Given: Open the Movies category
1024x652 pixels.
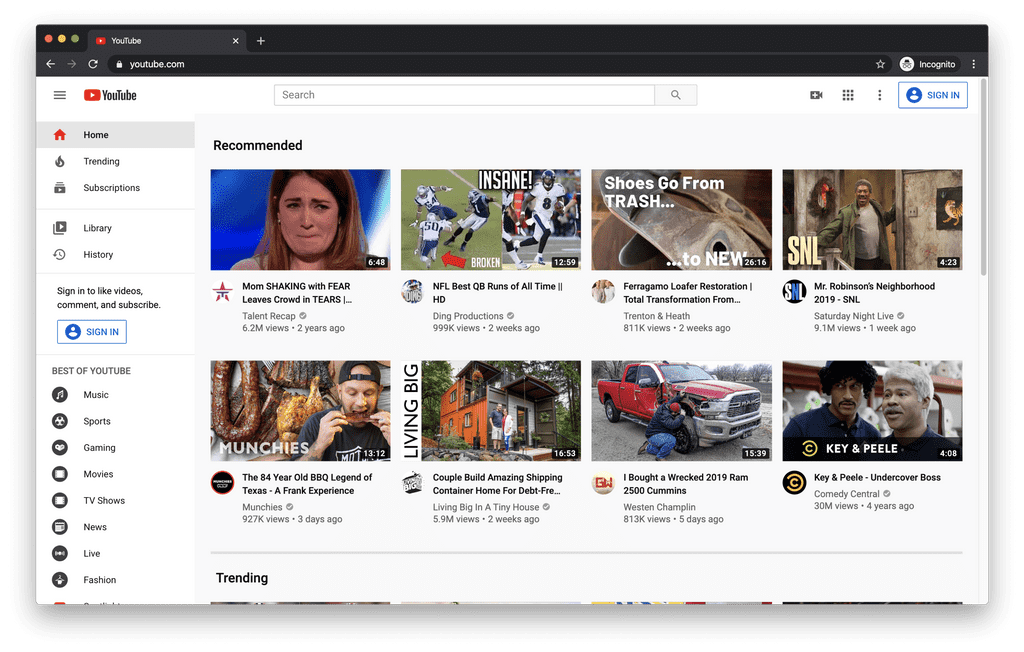Looking at the screenshot, I should pos(116,474).
